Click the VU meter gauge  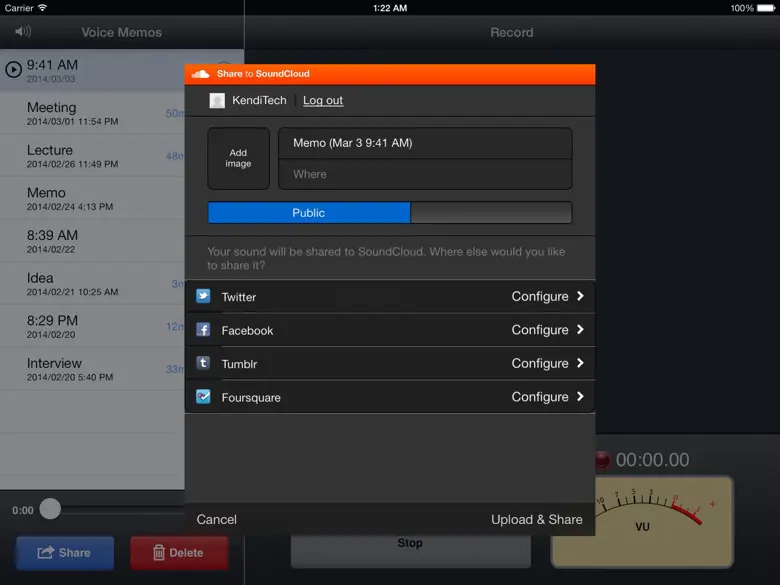pos(642,522)
